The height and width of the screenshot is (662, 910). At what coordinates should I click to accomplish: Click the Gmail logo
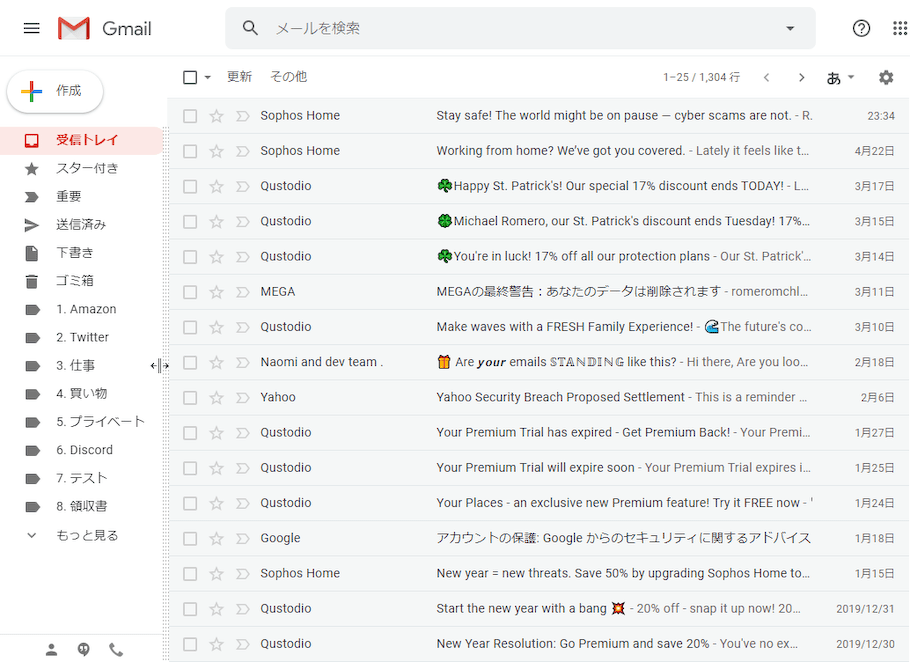[104, 28]
